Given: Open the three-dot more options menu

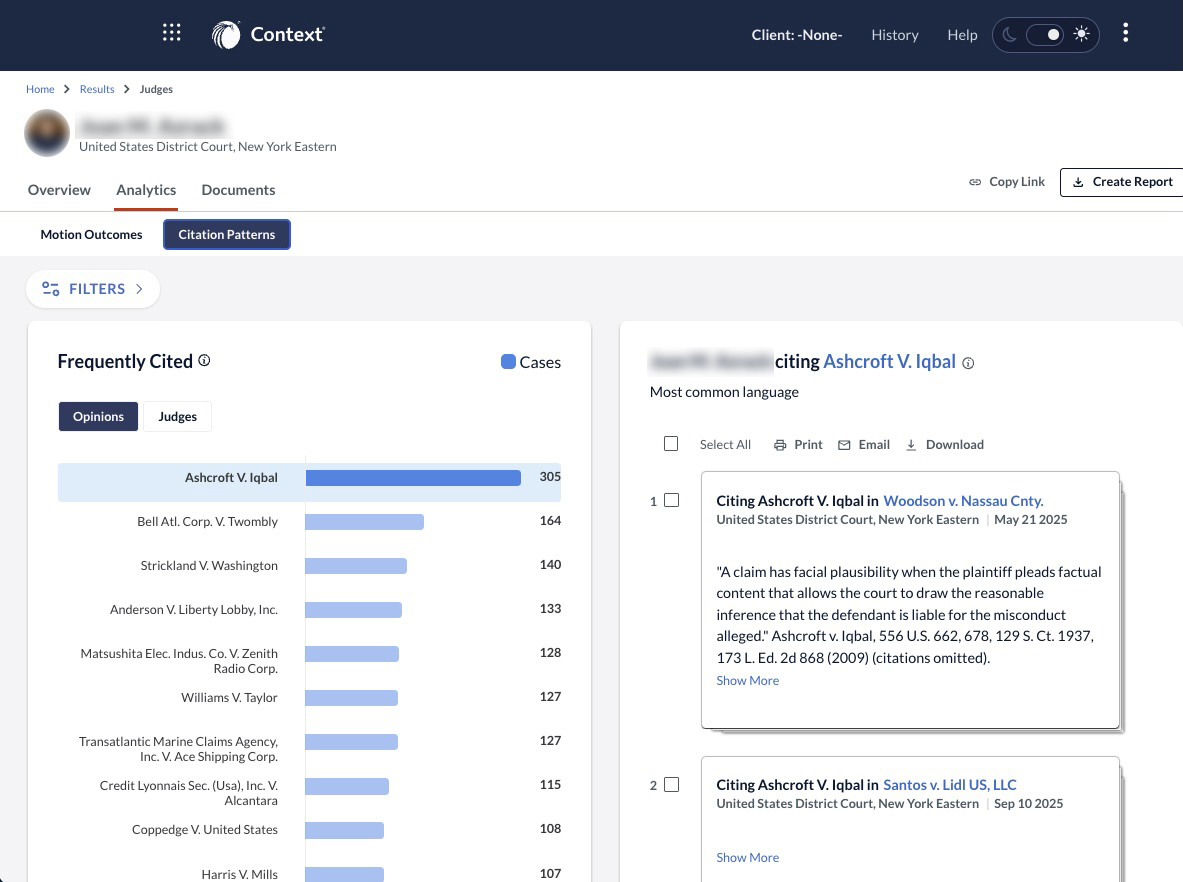Looking at the screenshot, I should pyautogui.click(x=1125, y=34).
